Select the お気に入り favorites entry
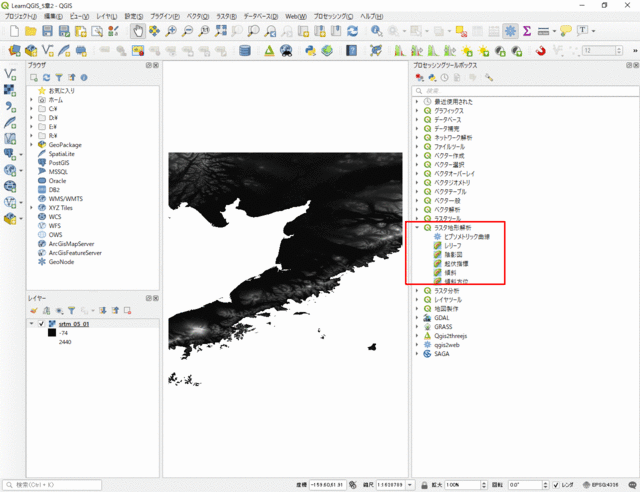The height and width of the screenshot is (492, 640). point(62,91)
